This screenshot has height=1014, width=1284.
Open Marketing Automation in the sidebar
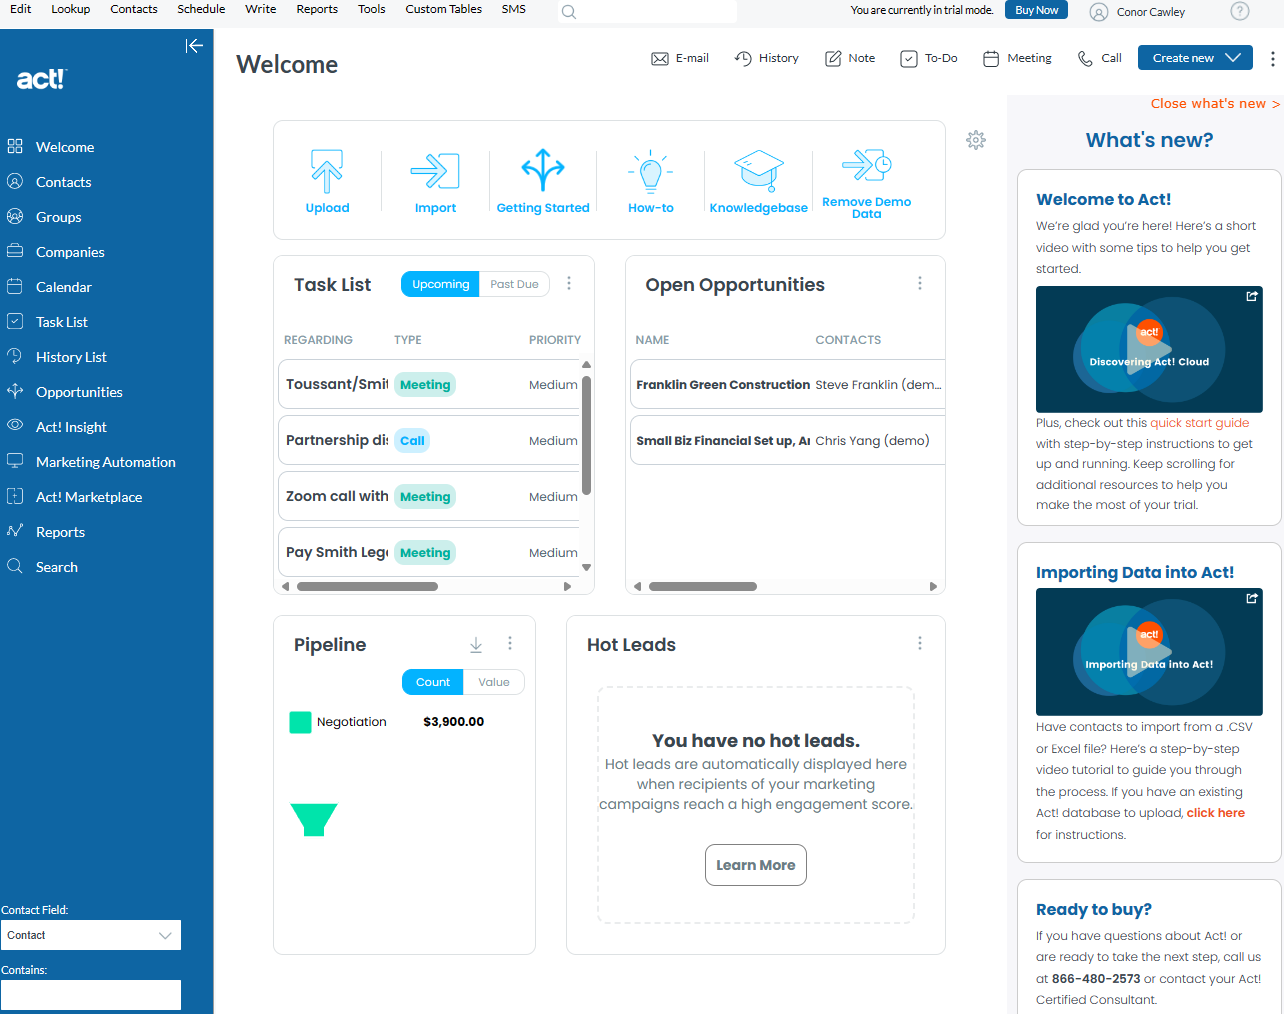pos(106,462)
